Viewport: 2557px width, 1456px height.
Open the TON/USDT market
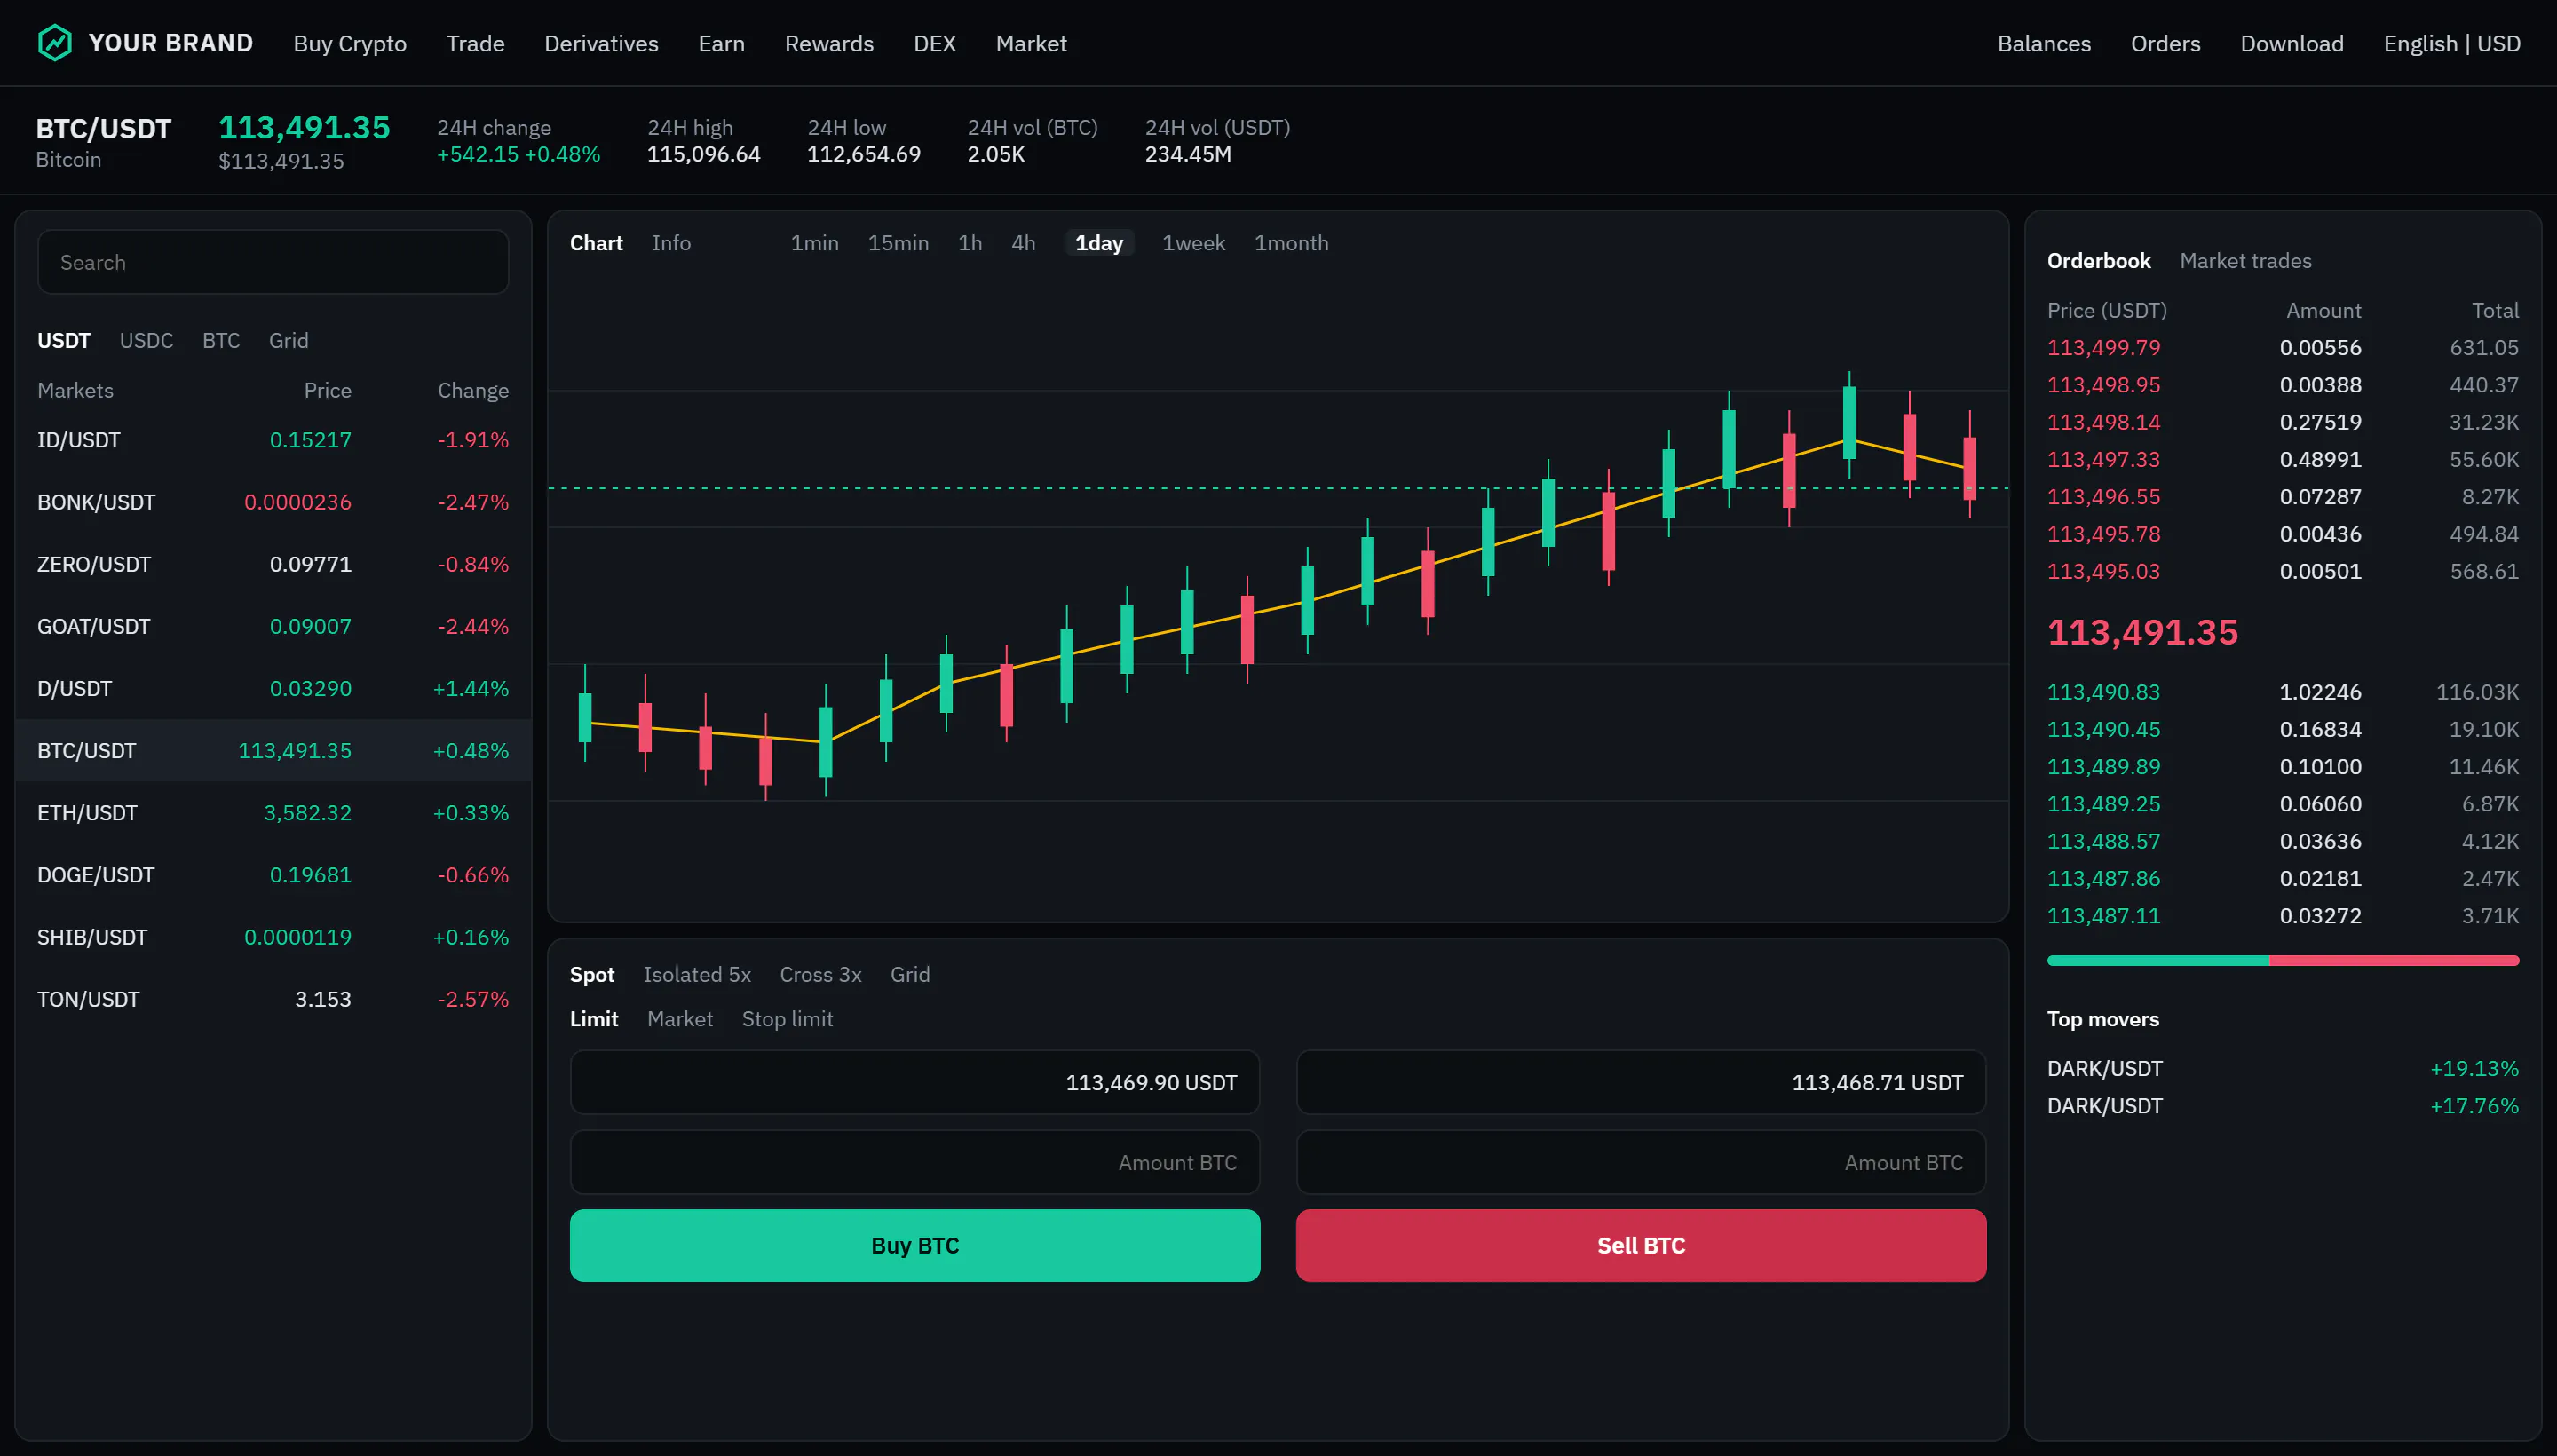(273, 999)
